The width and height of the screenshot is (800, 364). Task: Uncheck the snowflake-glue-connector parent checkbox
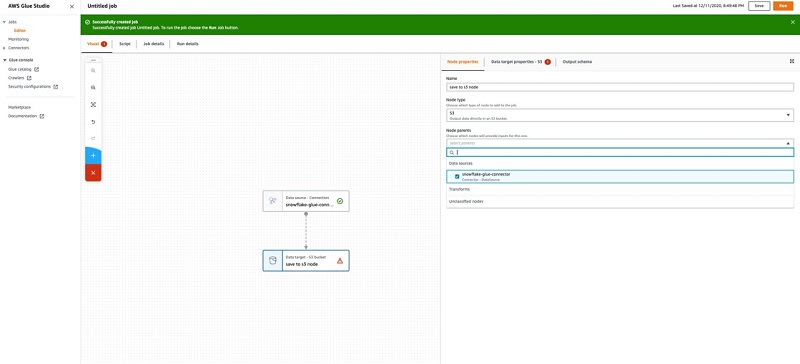457,177
